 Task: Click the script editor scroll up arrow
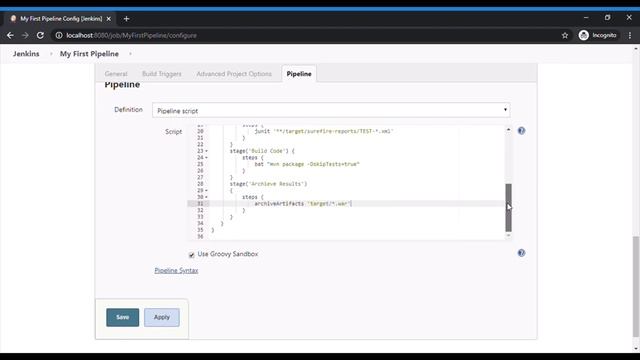pyautogui.click(x=508, y=129)
